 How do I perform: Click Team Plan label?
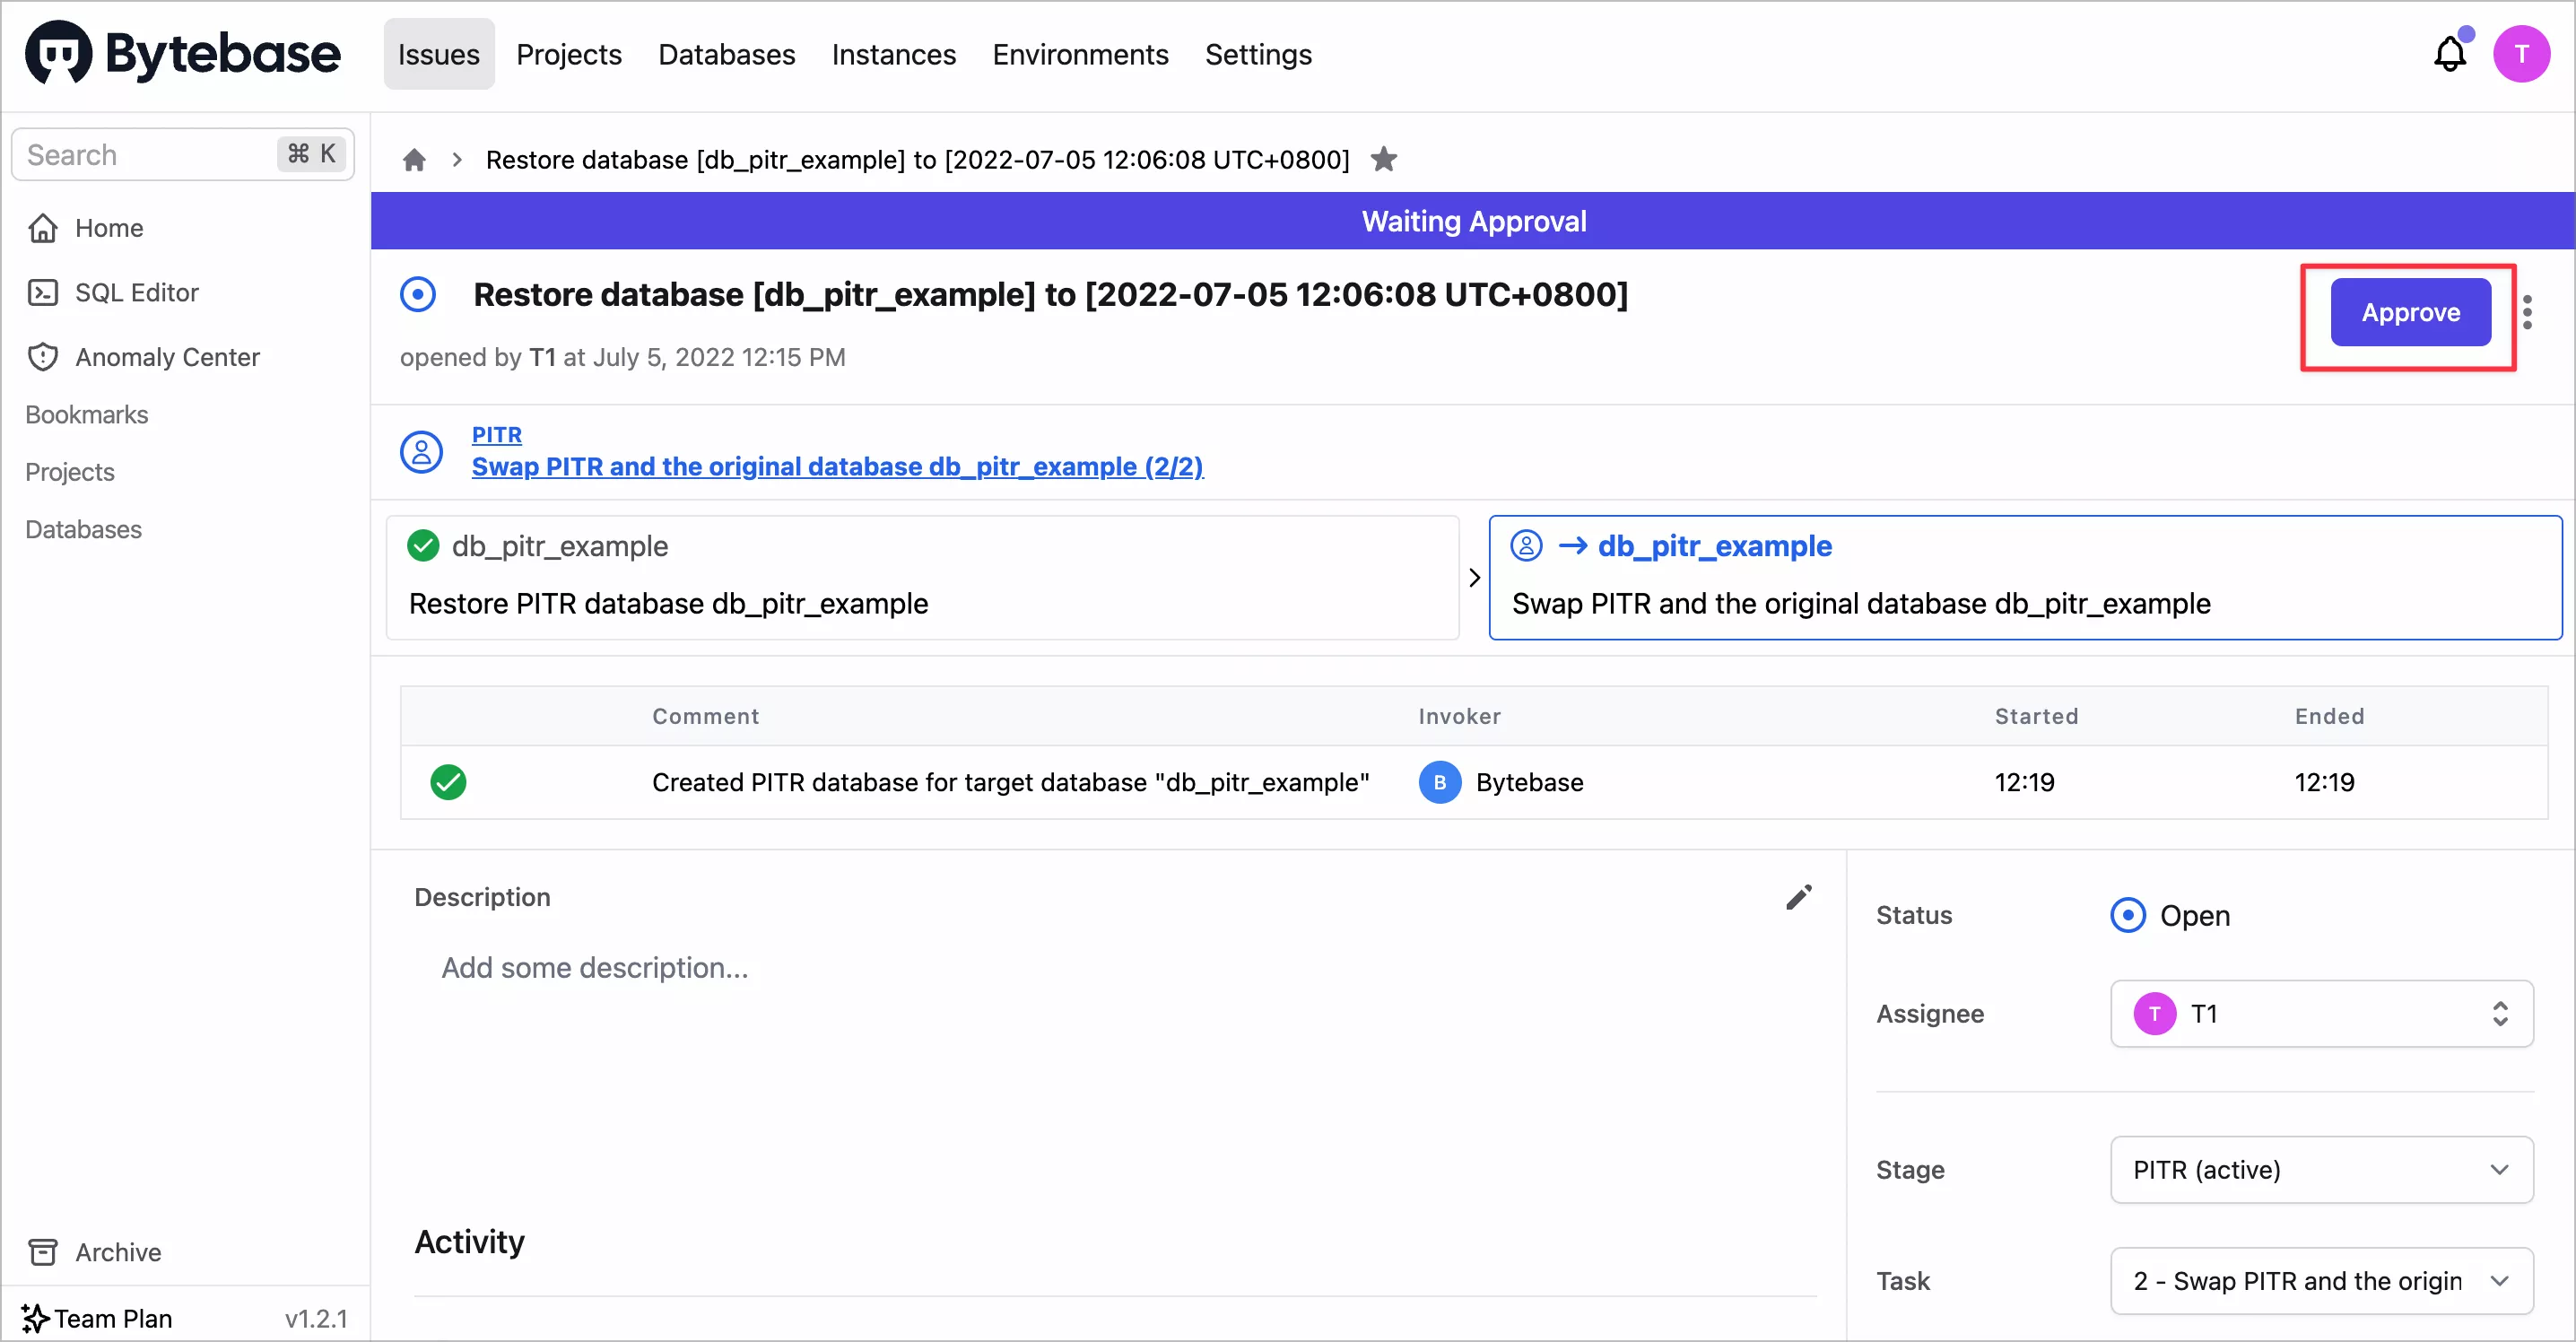[113, 1318]
